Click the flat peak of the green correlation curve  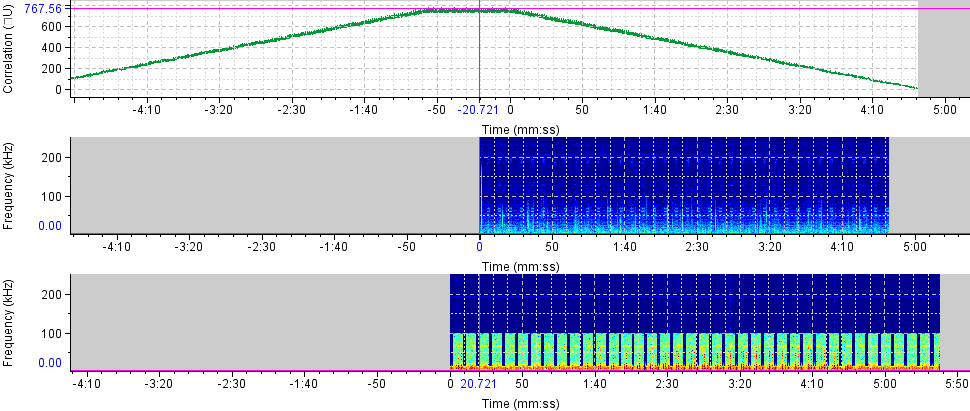[478, 11]
